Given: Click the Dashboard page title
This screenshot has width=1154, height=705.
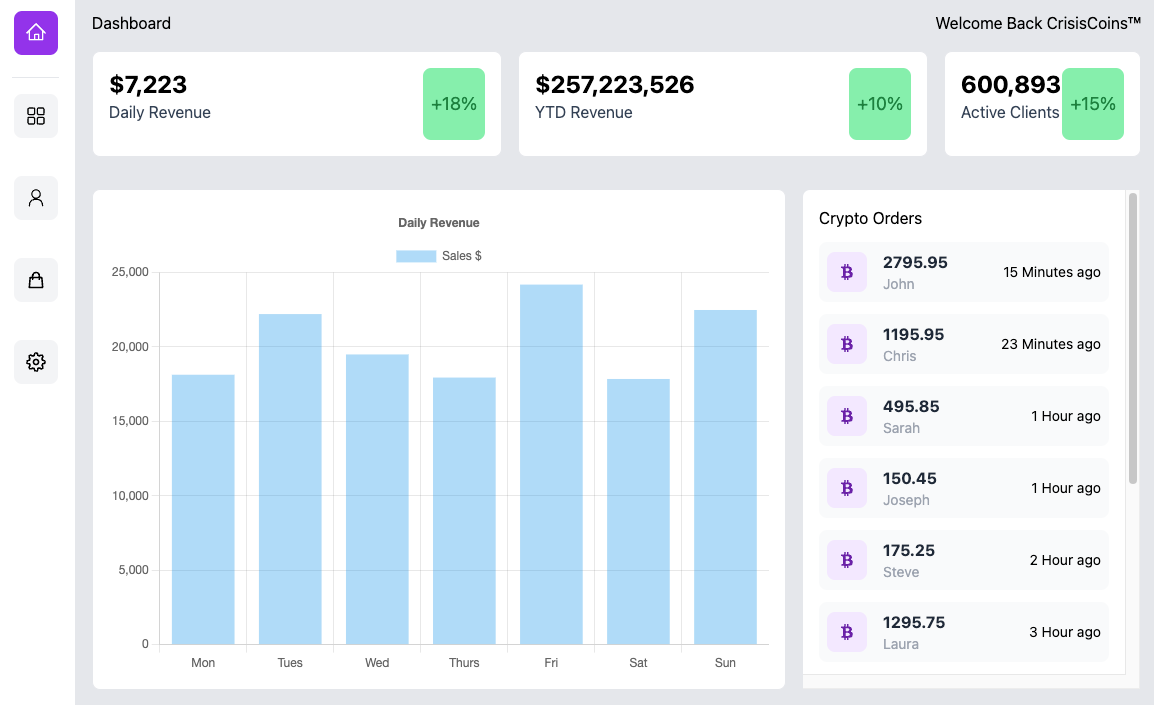Looking at the screenshot, I should 131,23.
